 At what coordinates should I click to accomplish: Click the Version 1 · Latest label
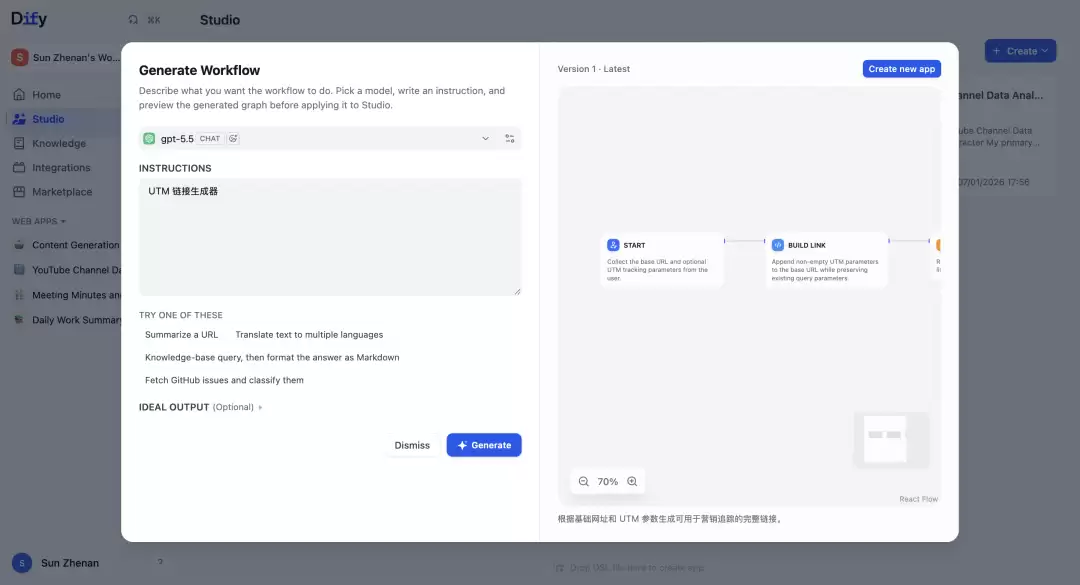(594, 69)
